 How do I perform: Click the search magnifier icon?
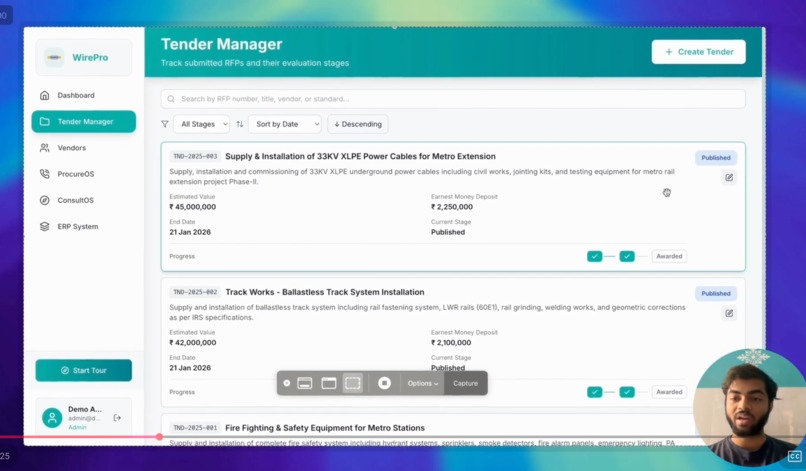pyautogui.click(x=171, y=99)
